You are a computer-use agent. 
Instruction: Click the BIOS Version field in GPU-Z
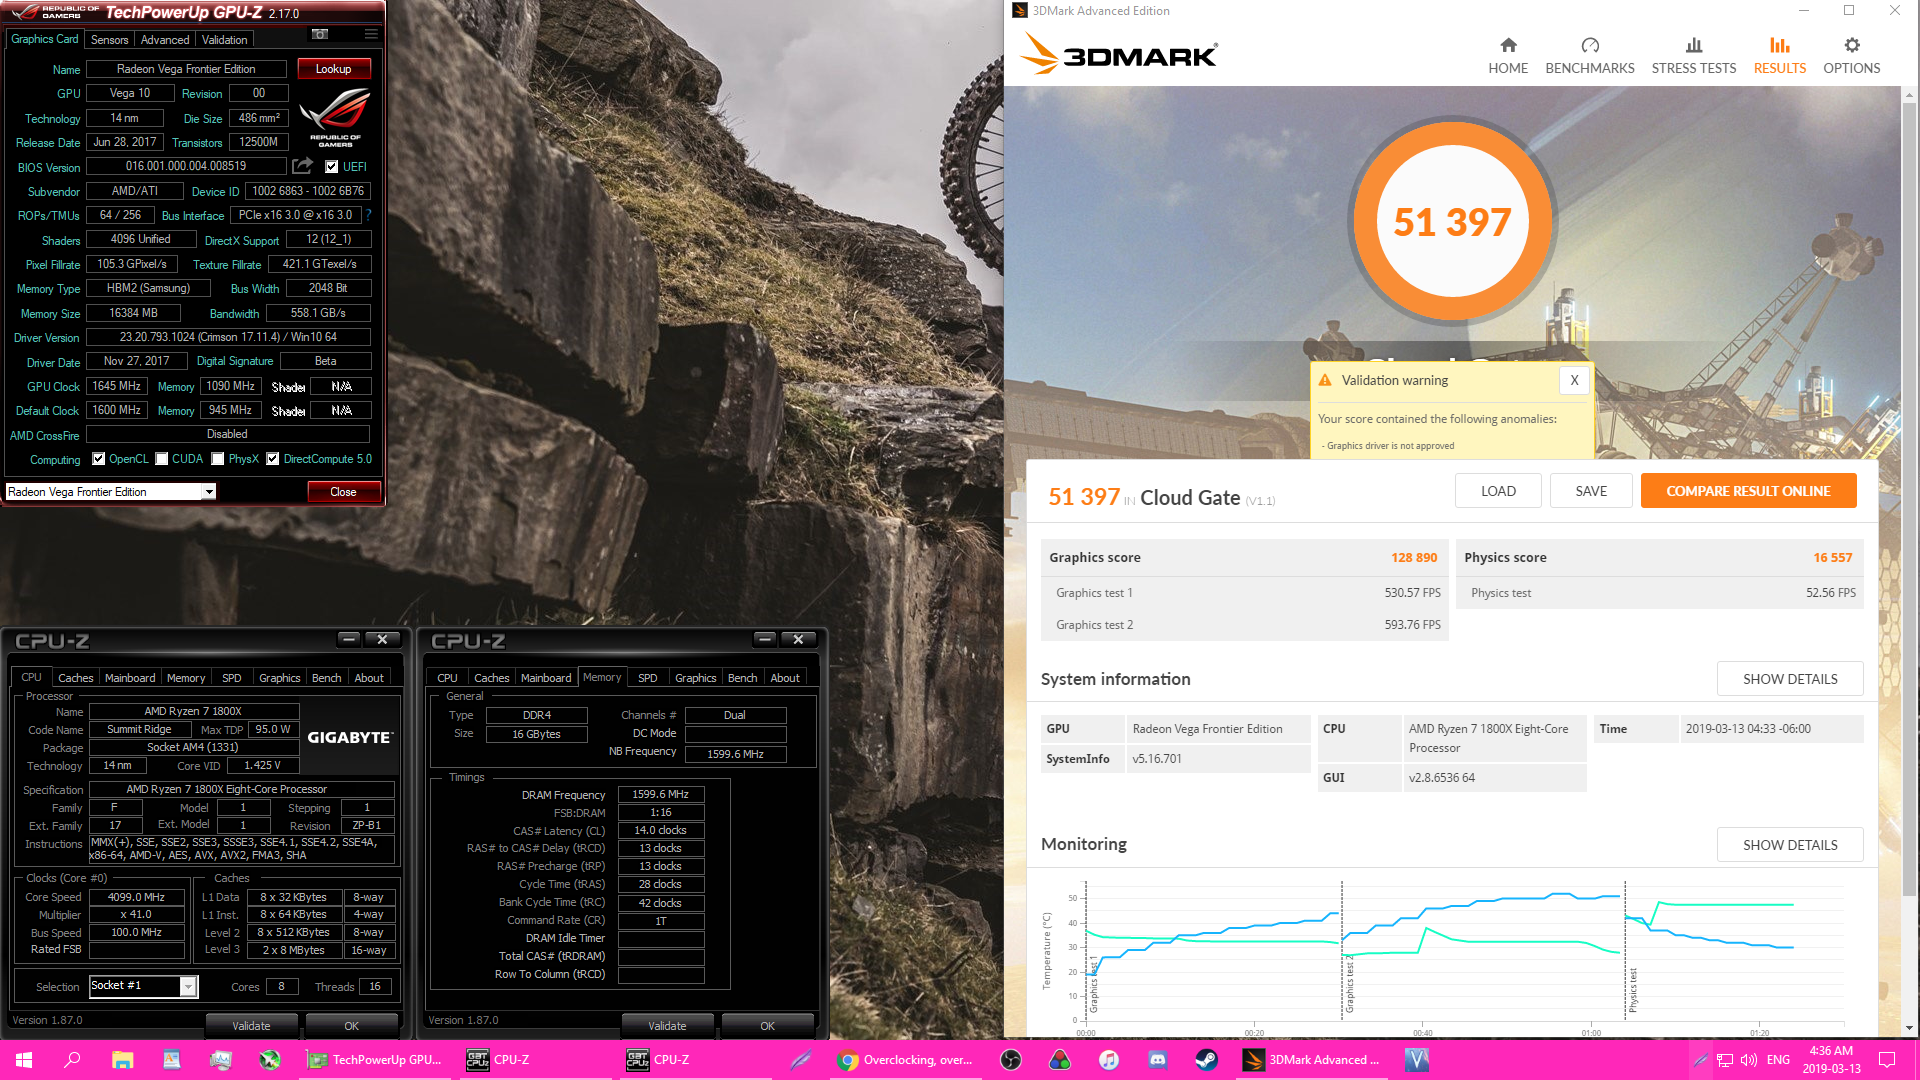pos(186,166)
